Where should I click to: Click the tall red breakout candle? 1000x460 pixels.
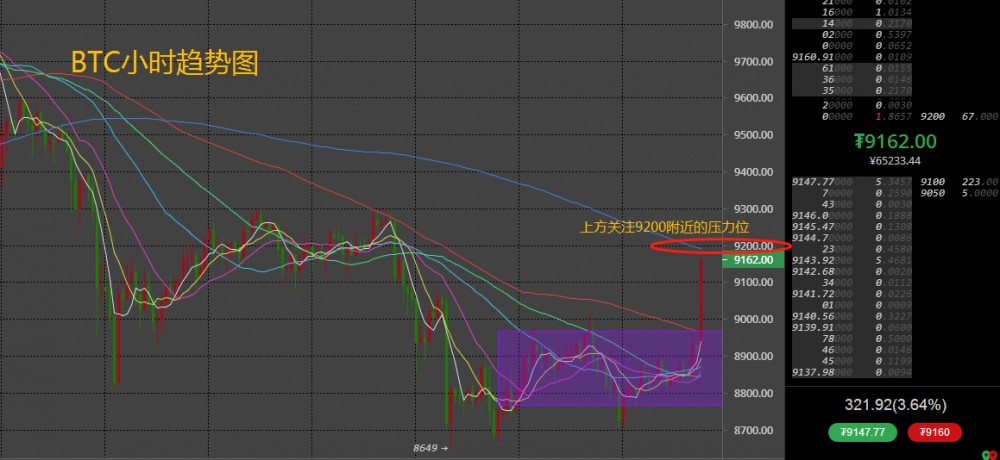coord(701,300)
